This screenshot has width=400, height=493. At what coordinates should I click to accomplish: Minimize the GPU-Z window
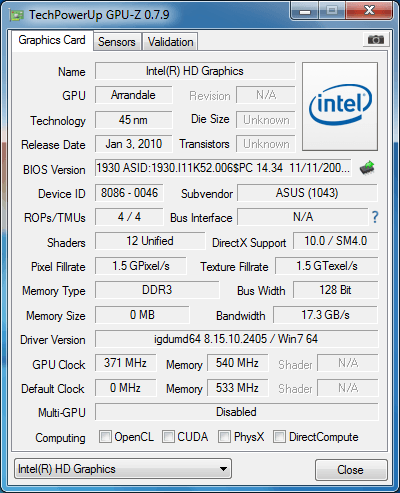click(305, 11)
